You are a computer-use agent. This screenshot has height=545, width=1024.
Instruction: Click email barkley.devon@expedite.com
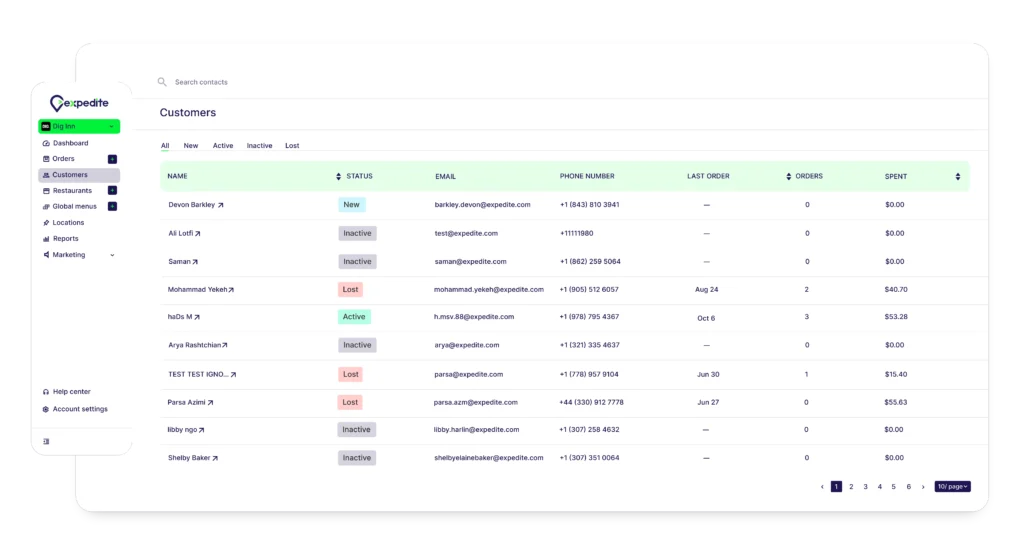tap(482, 204)
